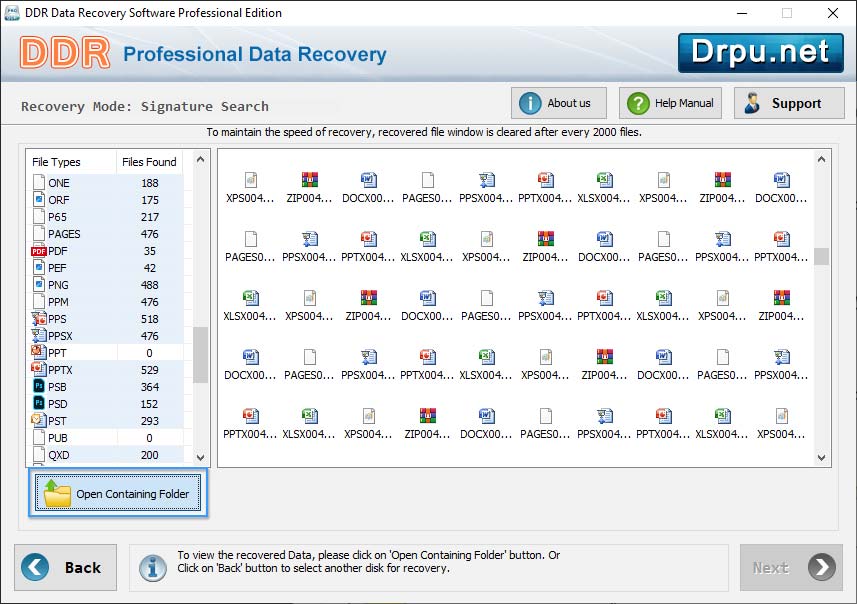
Task: Click the recovered files pane scrollbar thumb
Action: pyautogui.click(x=821, y=256)
